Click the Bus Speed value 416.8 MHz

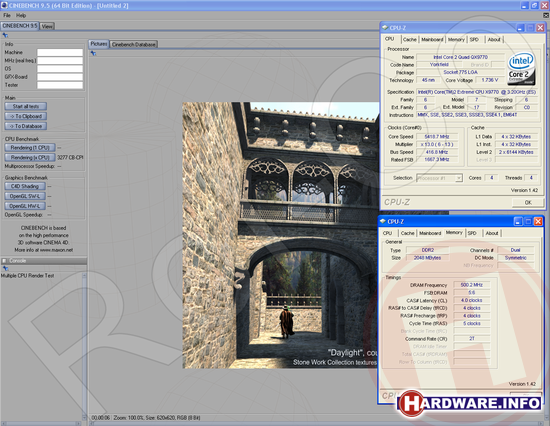[437, 152]
